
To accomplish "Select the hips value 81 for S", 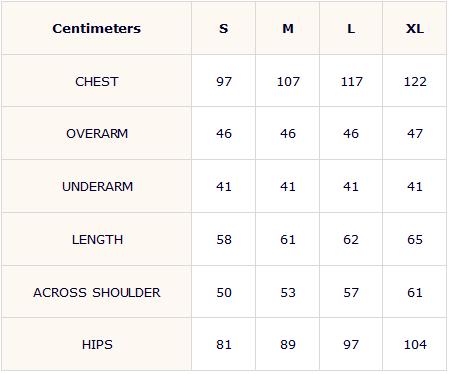I will 224,344.
